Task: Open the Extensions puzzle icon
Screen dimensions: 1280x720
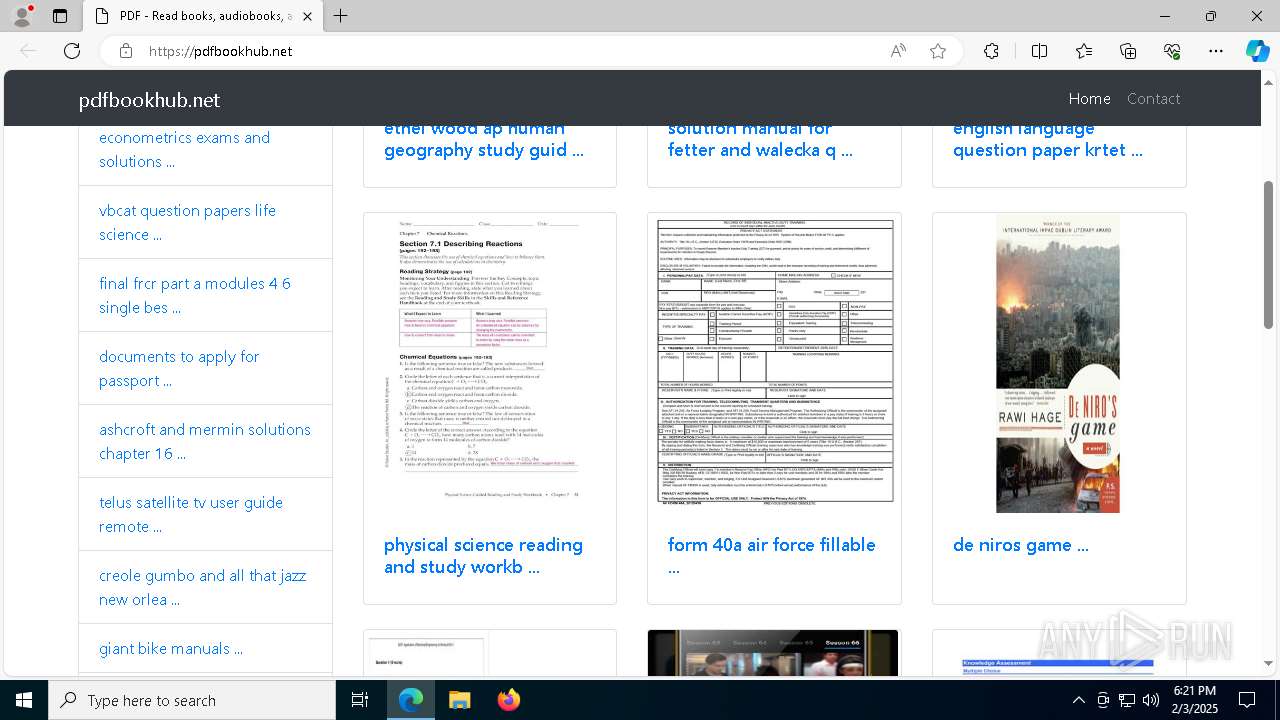Action: (x=991, y=51)
